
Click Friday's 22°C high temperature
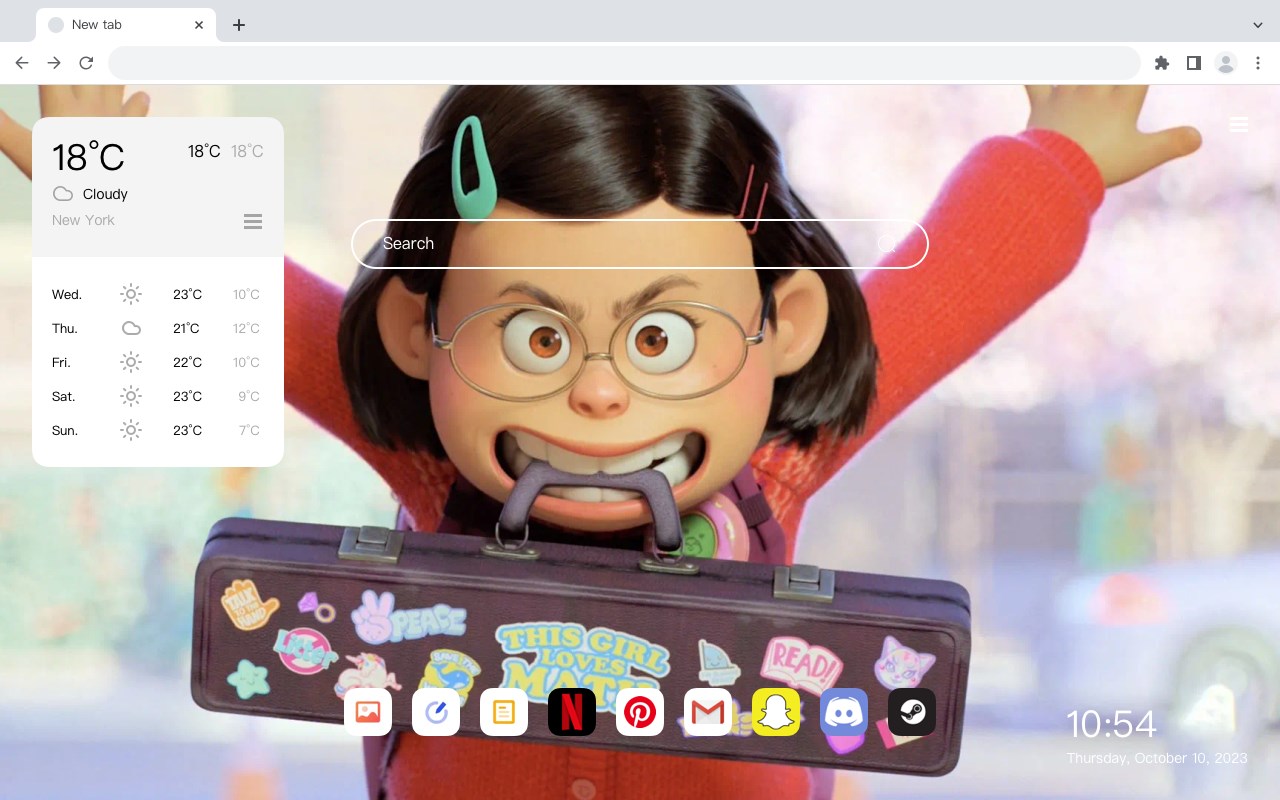click(x=187, y=362)
